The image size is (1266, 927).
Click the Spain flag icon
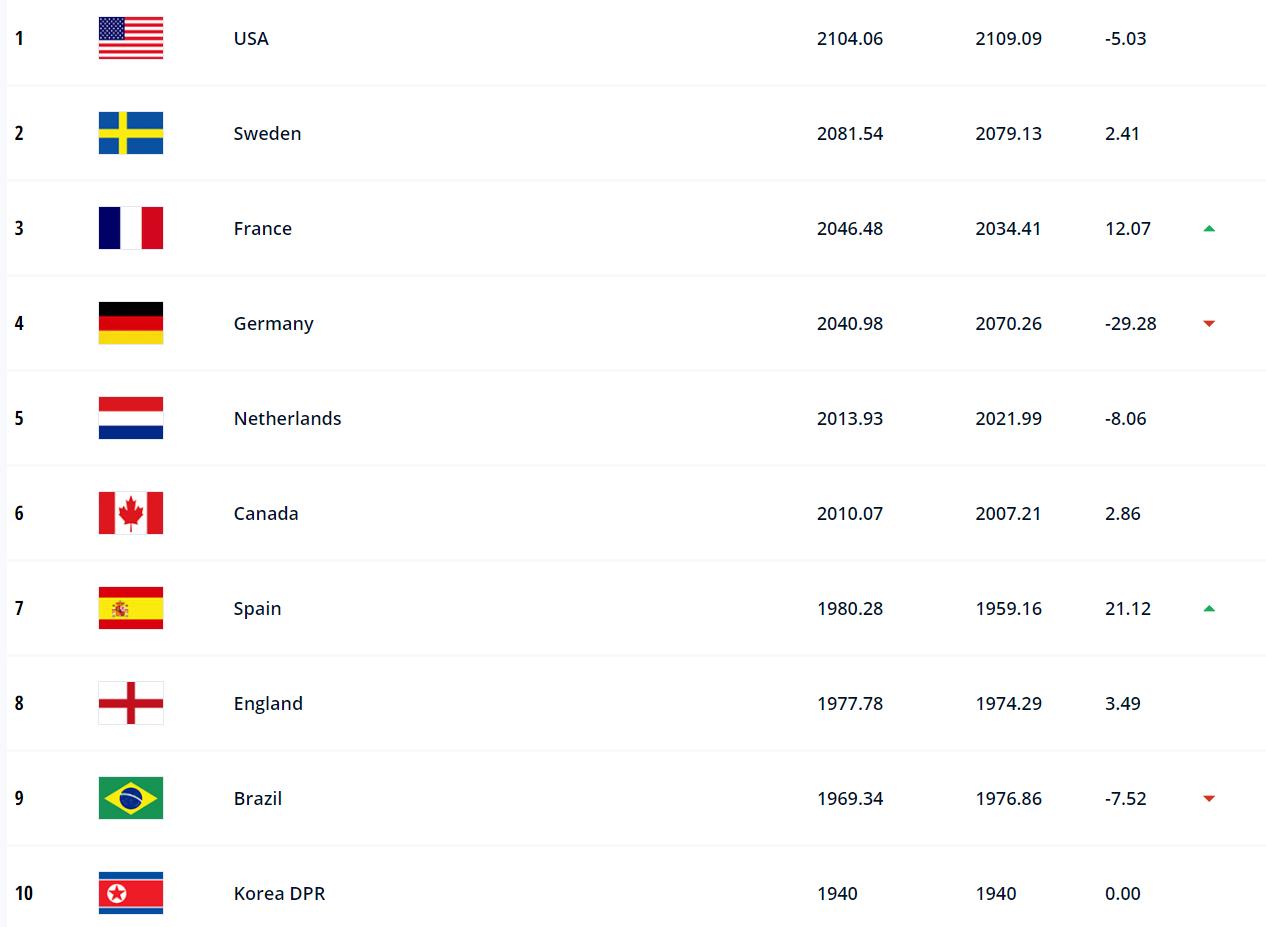131,608
